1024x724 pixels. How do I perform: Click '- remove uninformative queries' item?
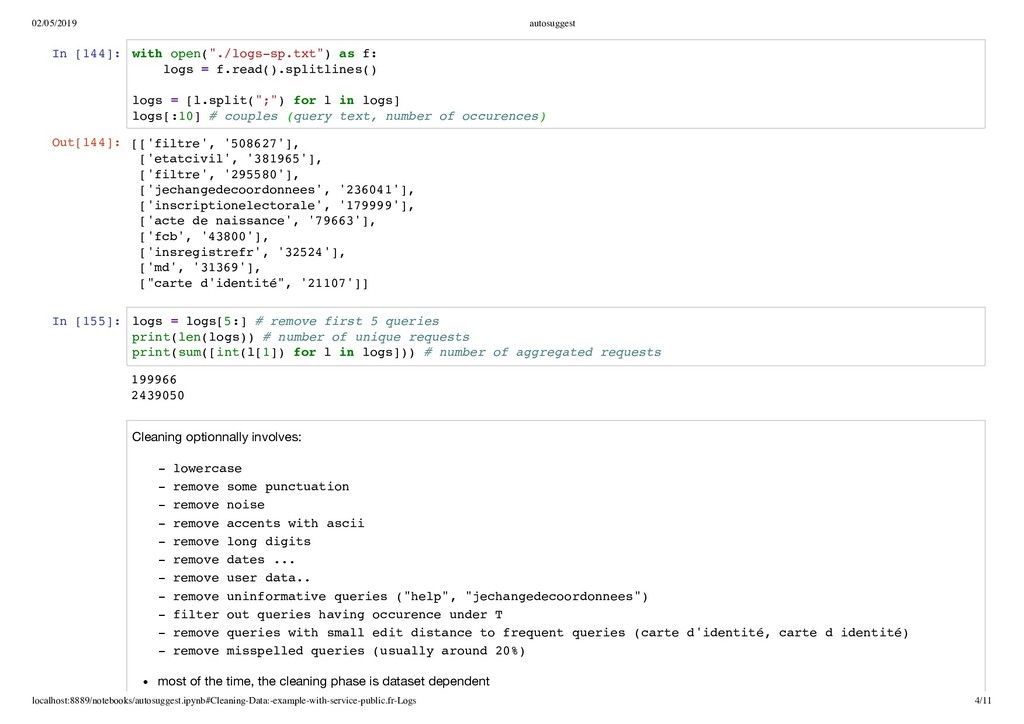click(403, 597)
